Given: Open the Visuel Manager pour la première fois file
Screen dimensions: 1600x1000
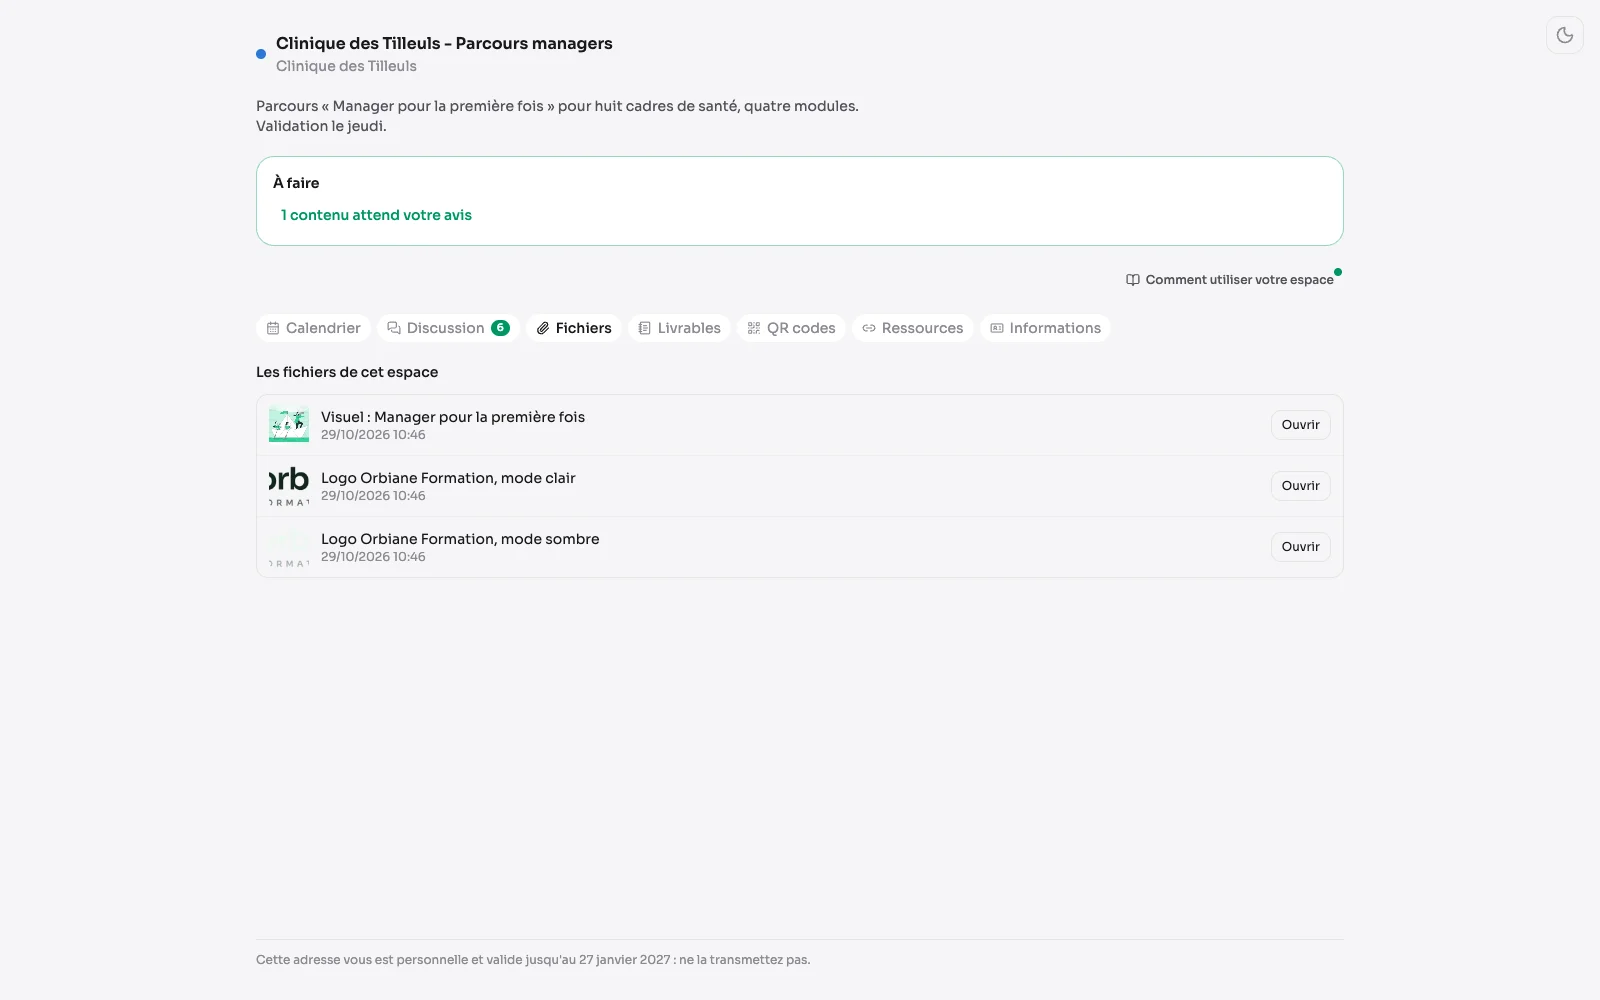Looking at the screenshot, I should (1300, 425).
